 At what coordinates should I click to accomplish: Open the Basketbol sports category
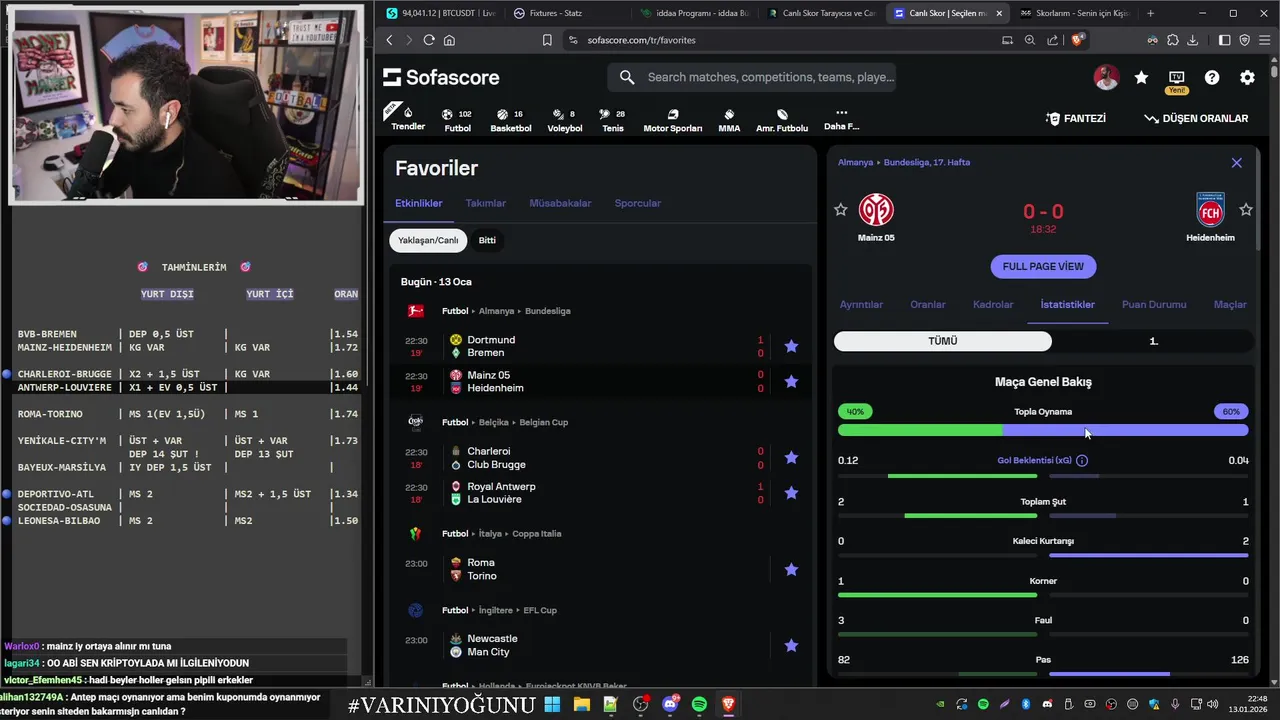coord(511,120)
